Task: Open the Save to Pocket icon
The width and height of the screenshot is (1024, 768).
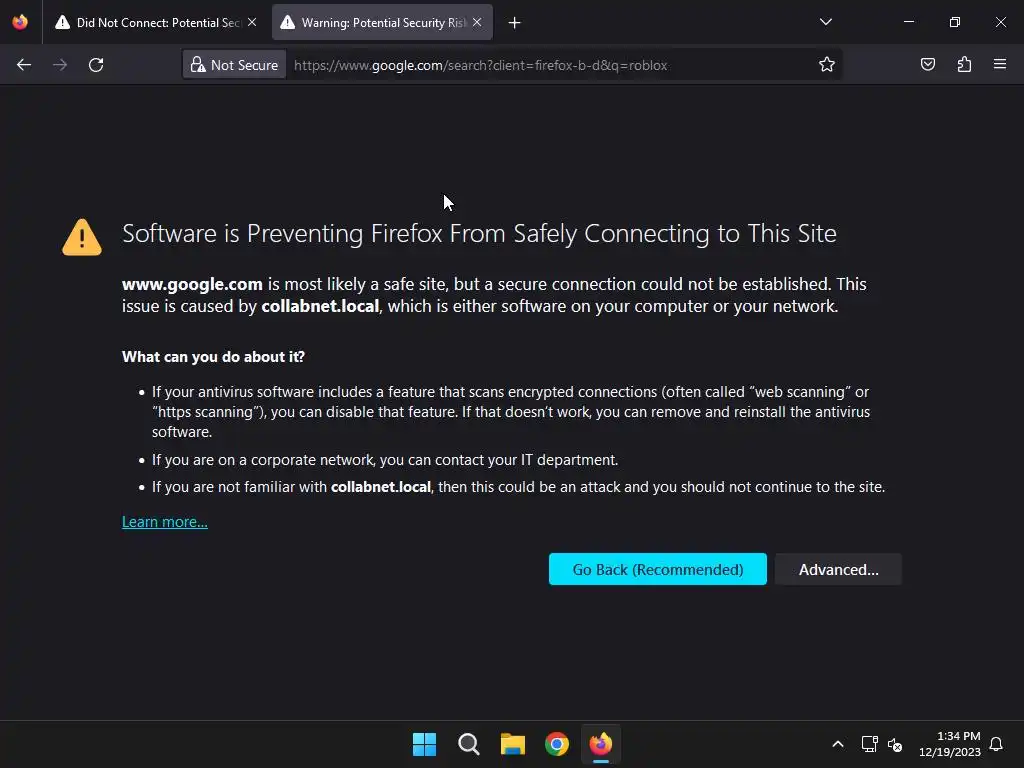Action: coord(928,64)
